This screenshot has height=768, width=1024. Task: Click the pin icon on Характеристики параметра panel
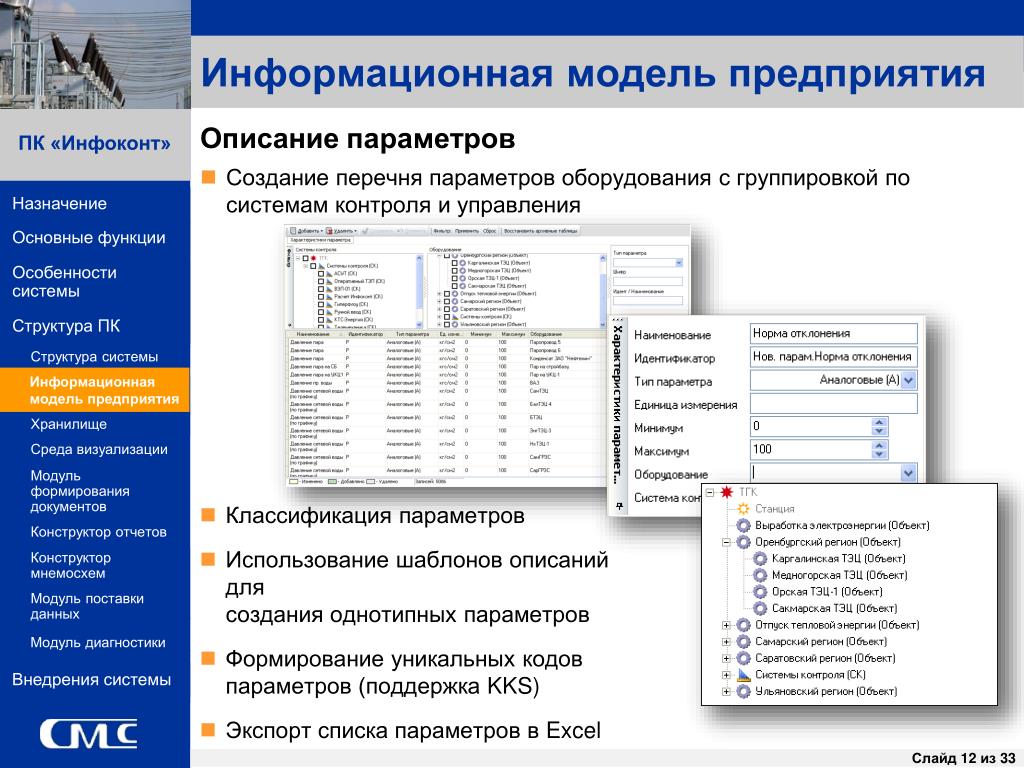(x=618, y=505)
